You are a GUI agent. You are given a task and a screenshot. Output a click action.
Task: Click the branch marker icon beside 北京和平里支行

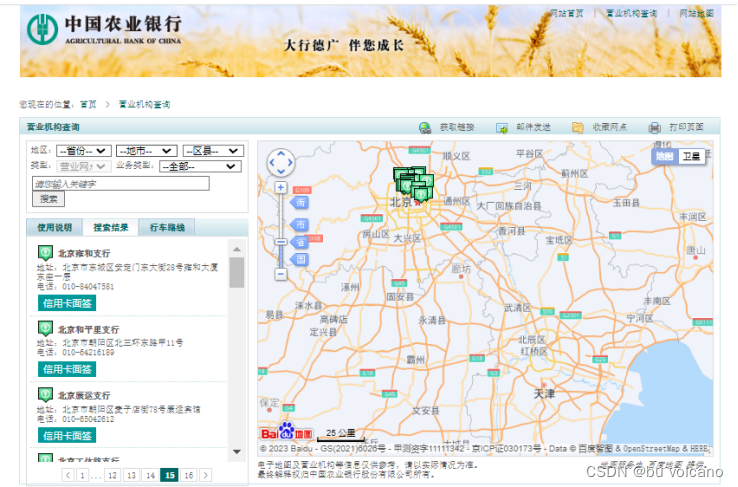tap(45, 328)
